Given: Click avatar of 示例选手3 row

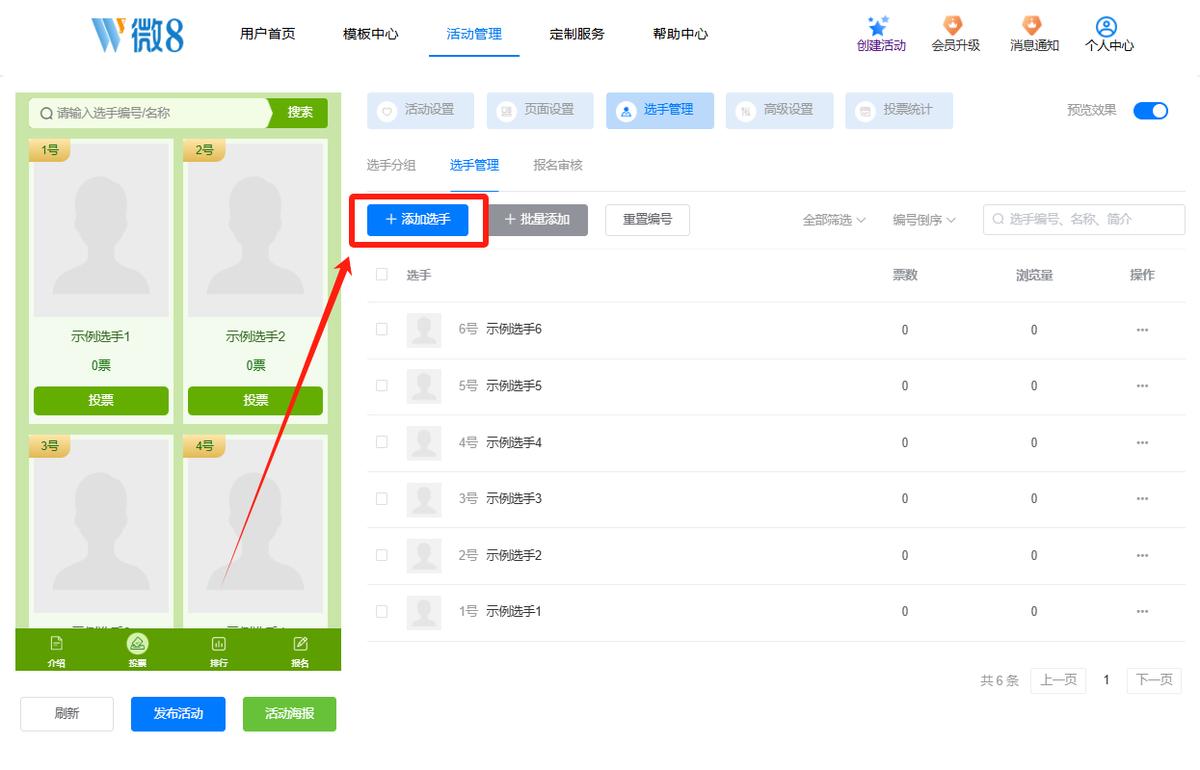Looking at the screenshot, I should pos(424,498).
